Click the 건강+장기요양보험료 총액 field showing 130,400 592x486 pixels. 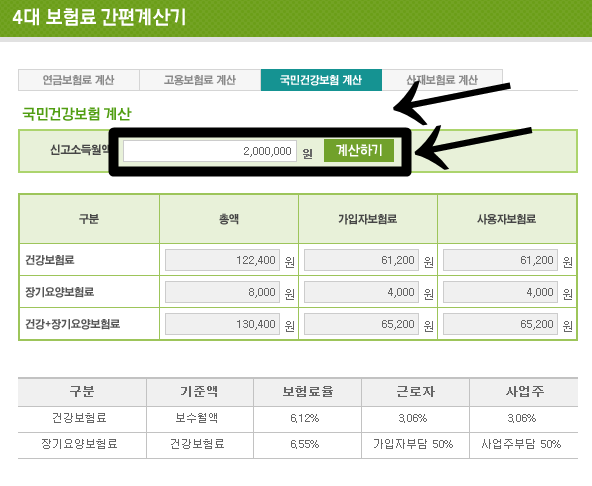[222, 324]
